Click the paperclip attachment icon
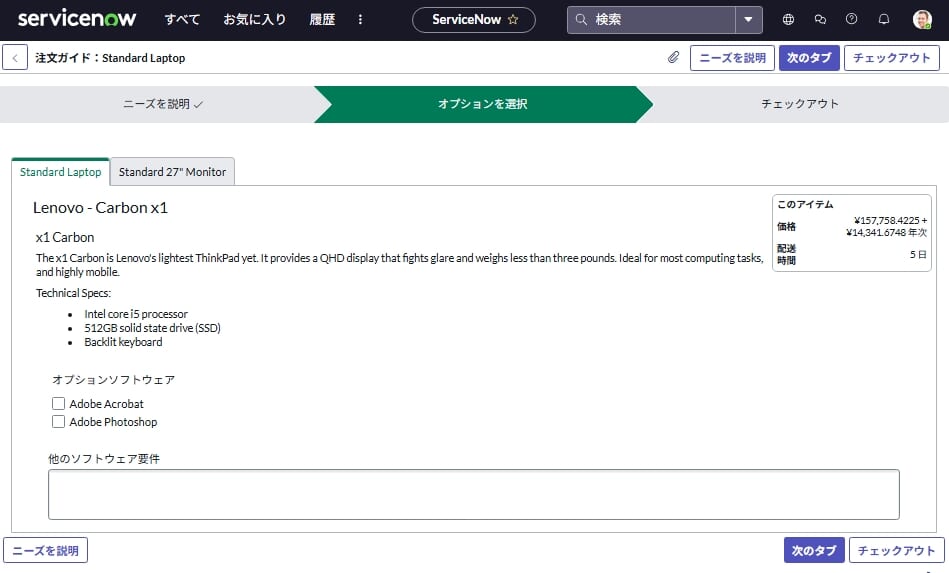This screenshot has width=949, height=573. coord(674,57)
